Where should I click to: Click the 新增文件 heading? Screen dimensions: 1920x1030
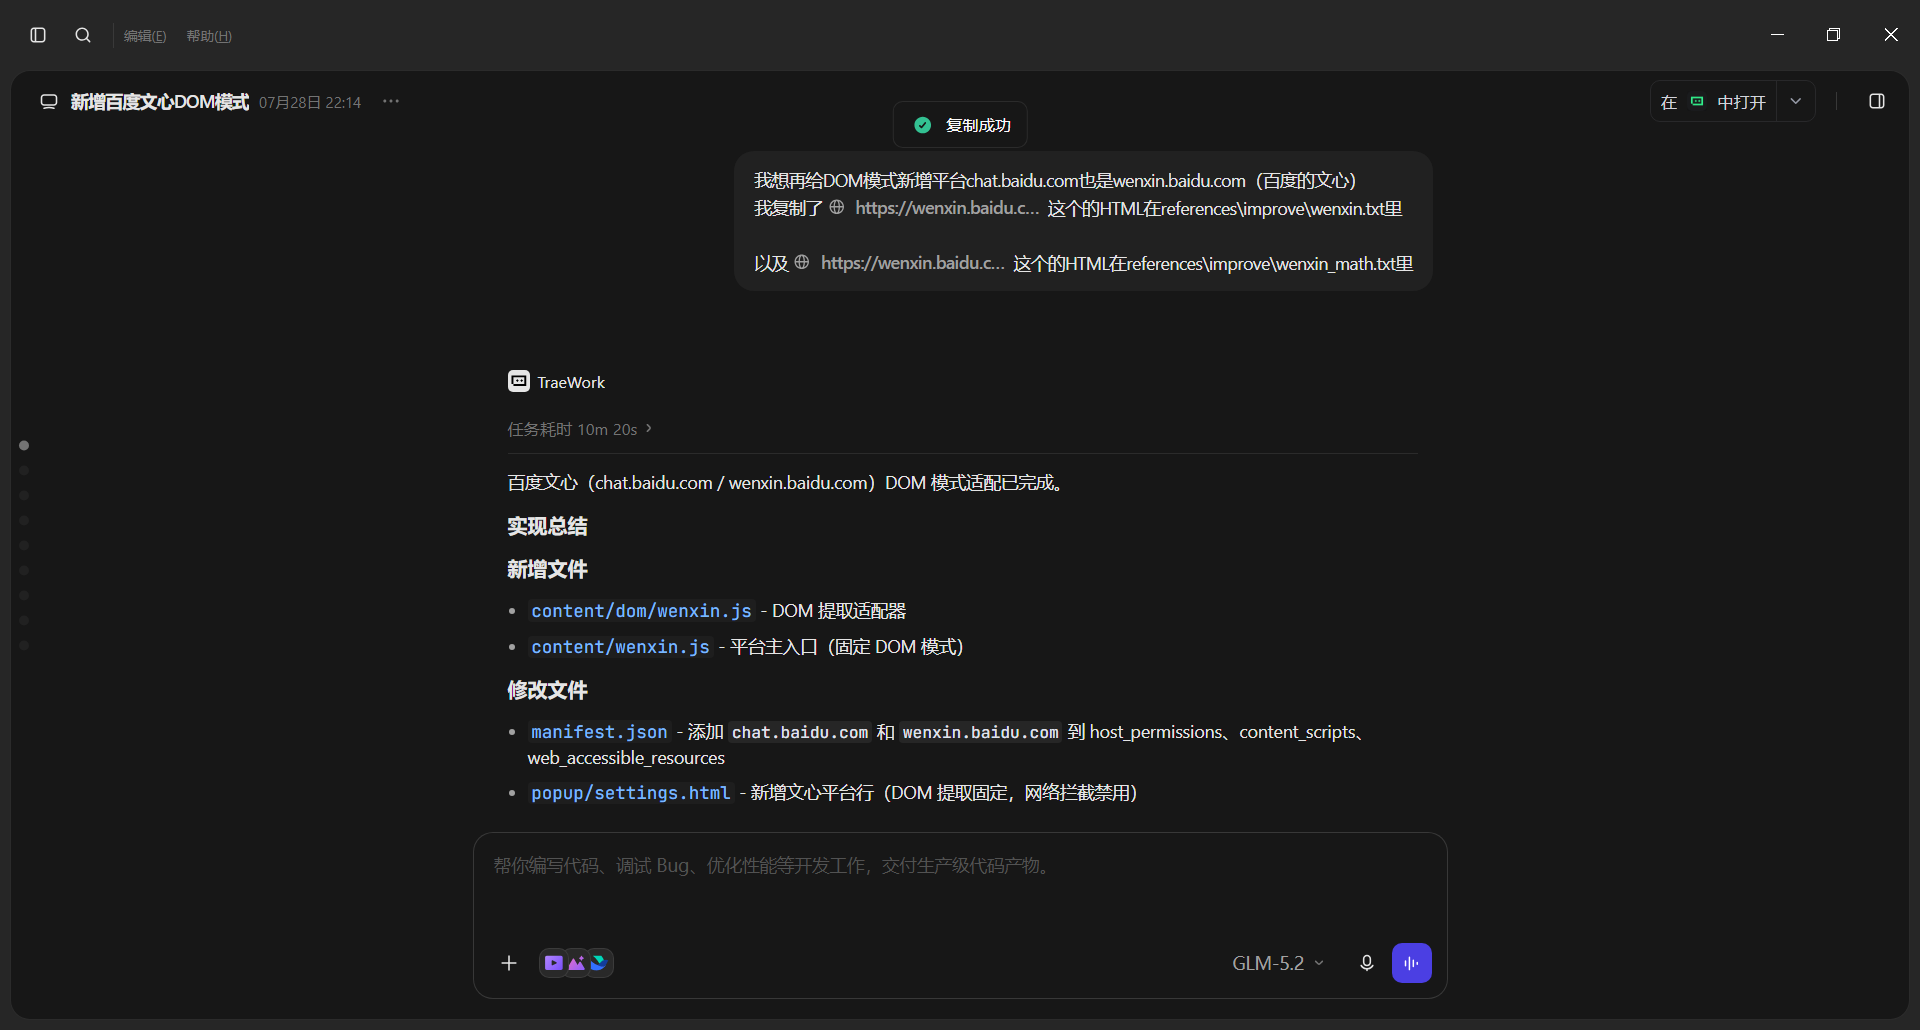click(x=547, y=569)
